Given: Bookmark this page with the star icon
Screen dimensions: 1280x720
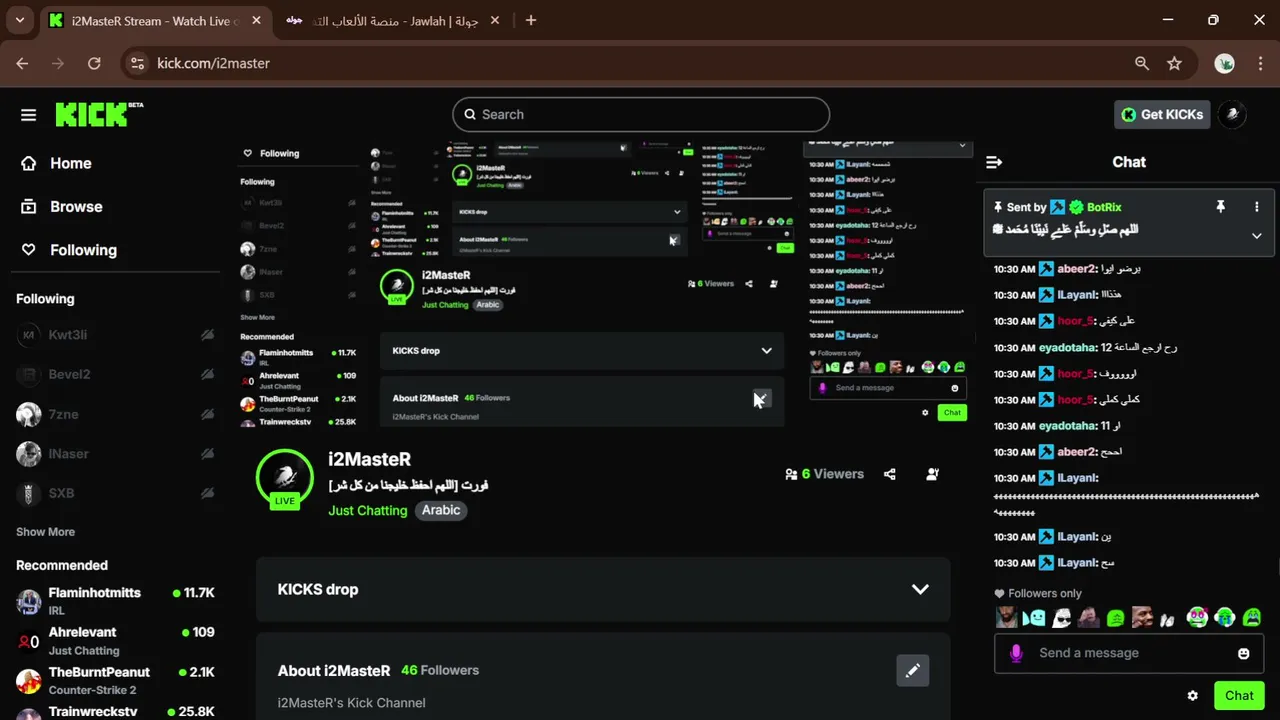Looking at the screenshot, I should point(1174,63).
